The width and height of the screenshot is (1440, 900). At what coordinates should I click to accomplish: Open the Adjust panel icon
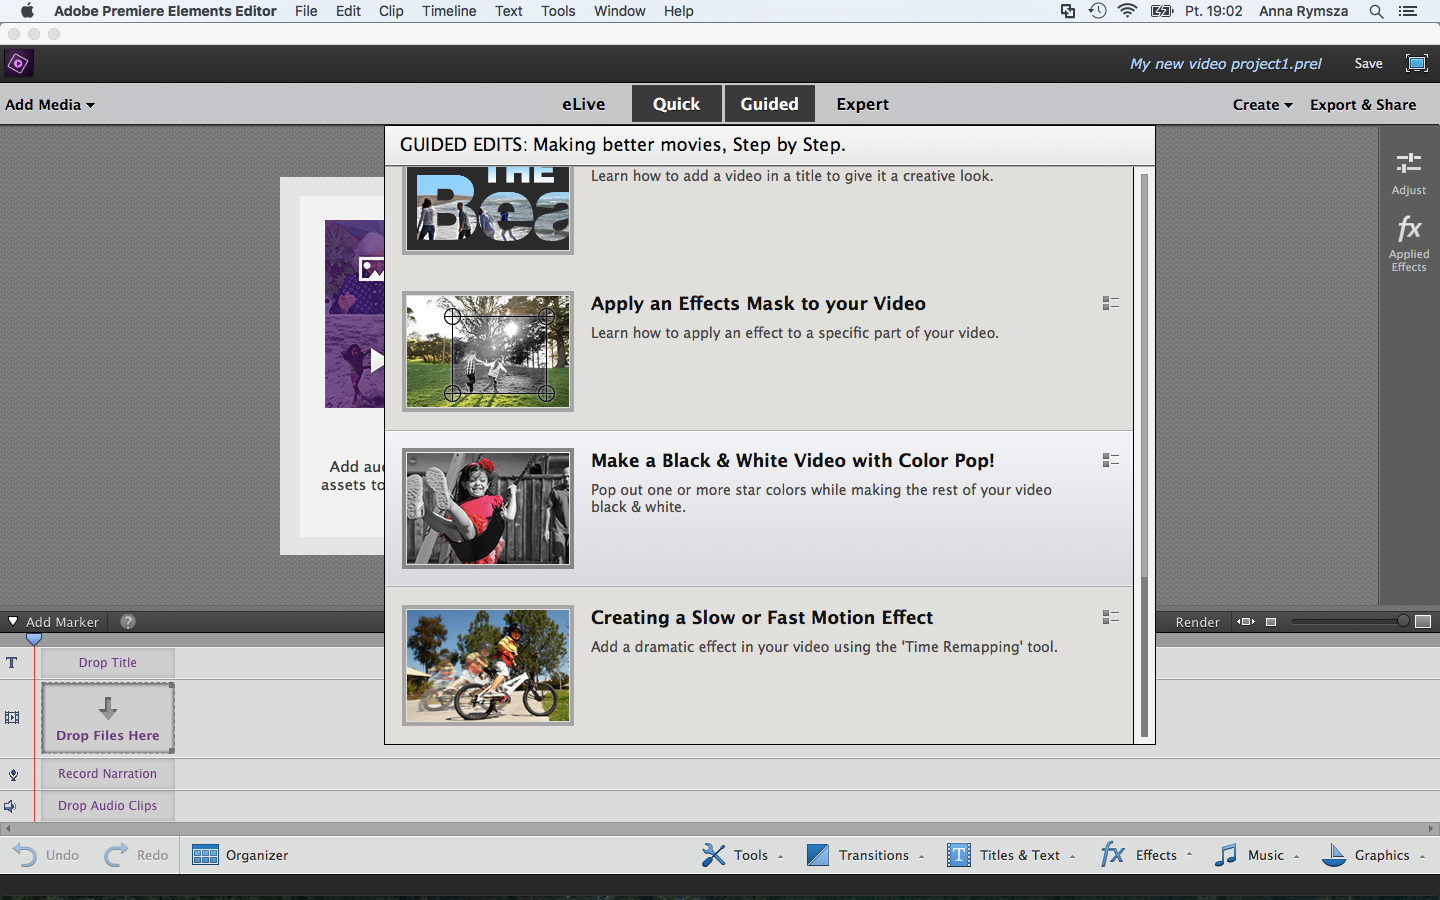coord(1408,163)
